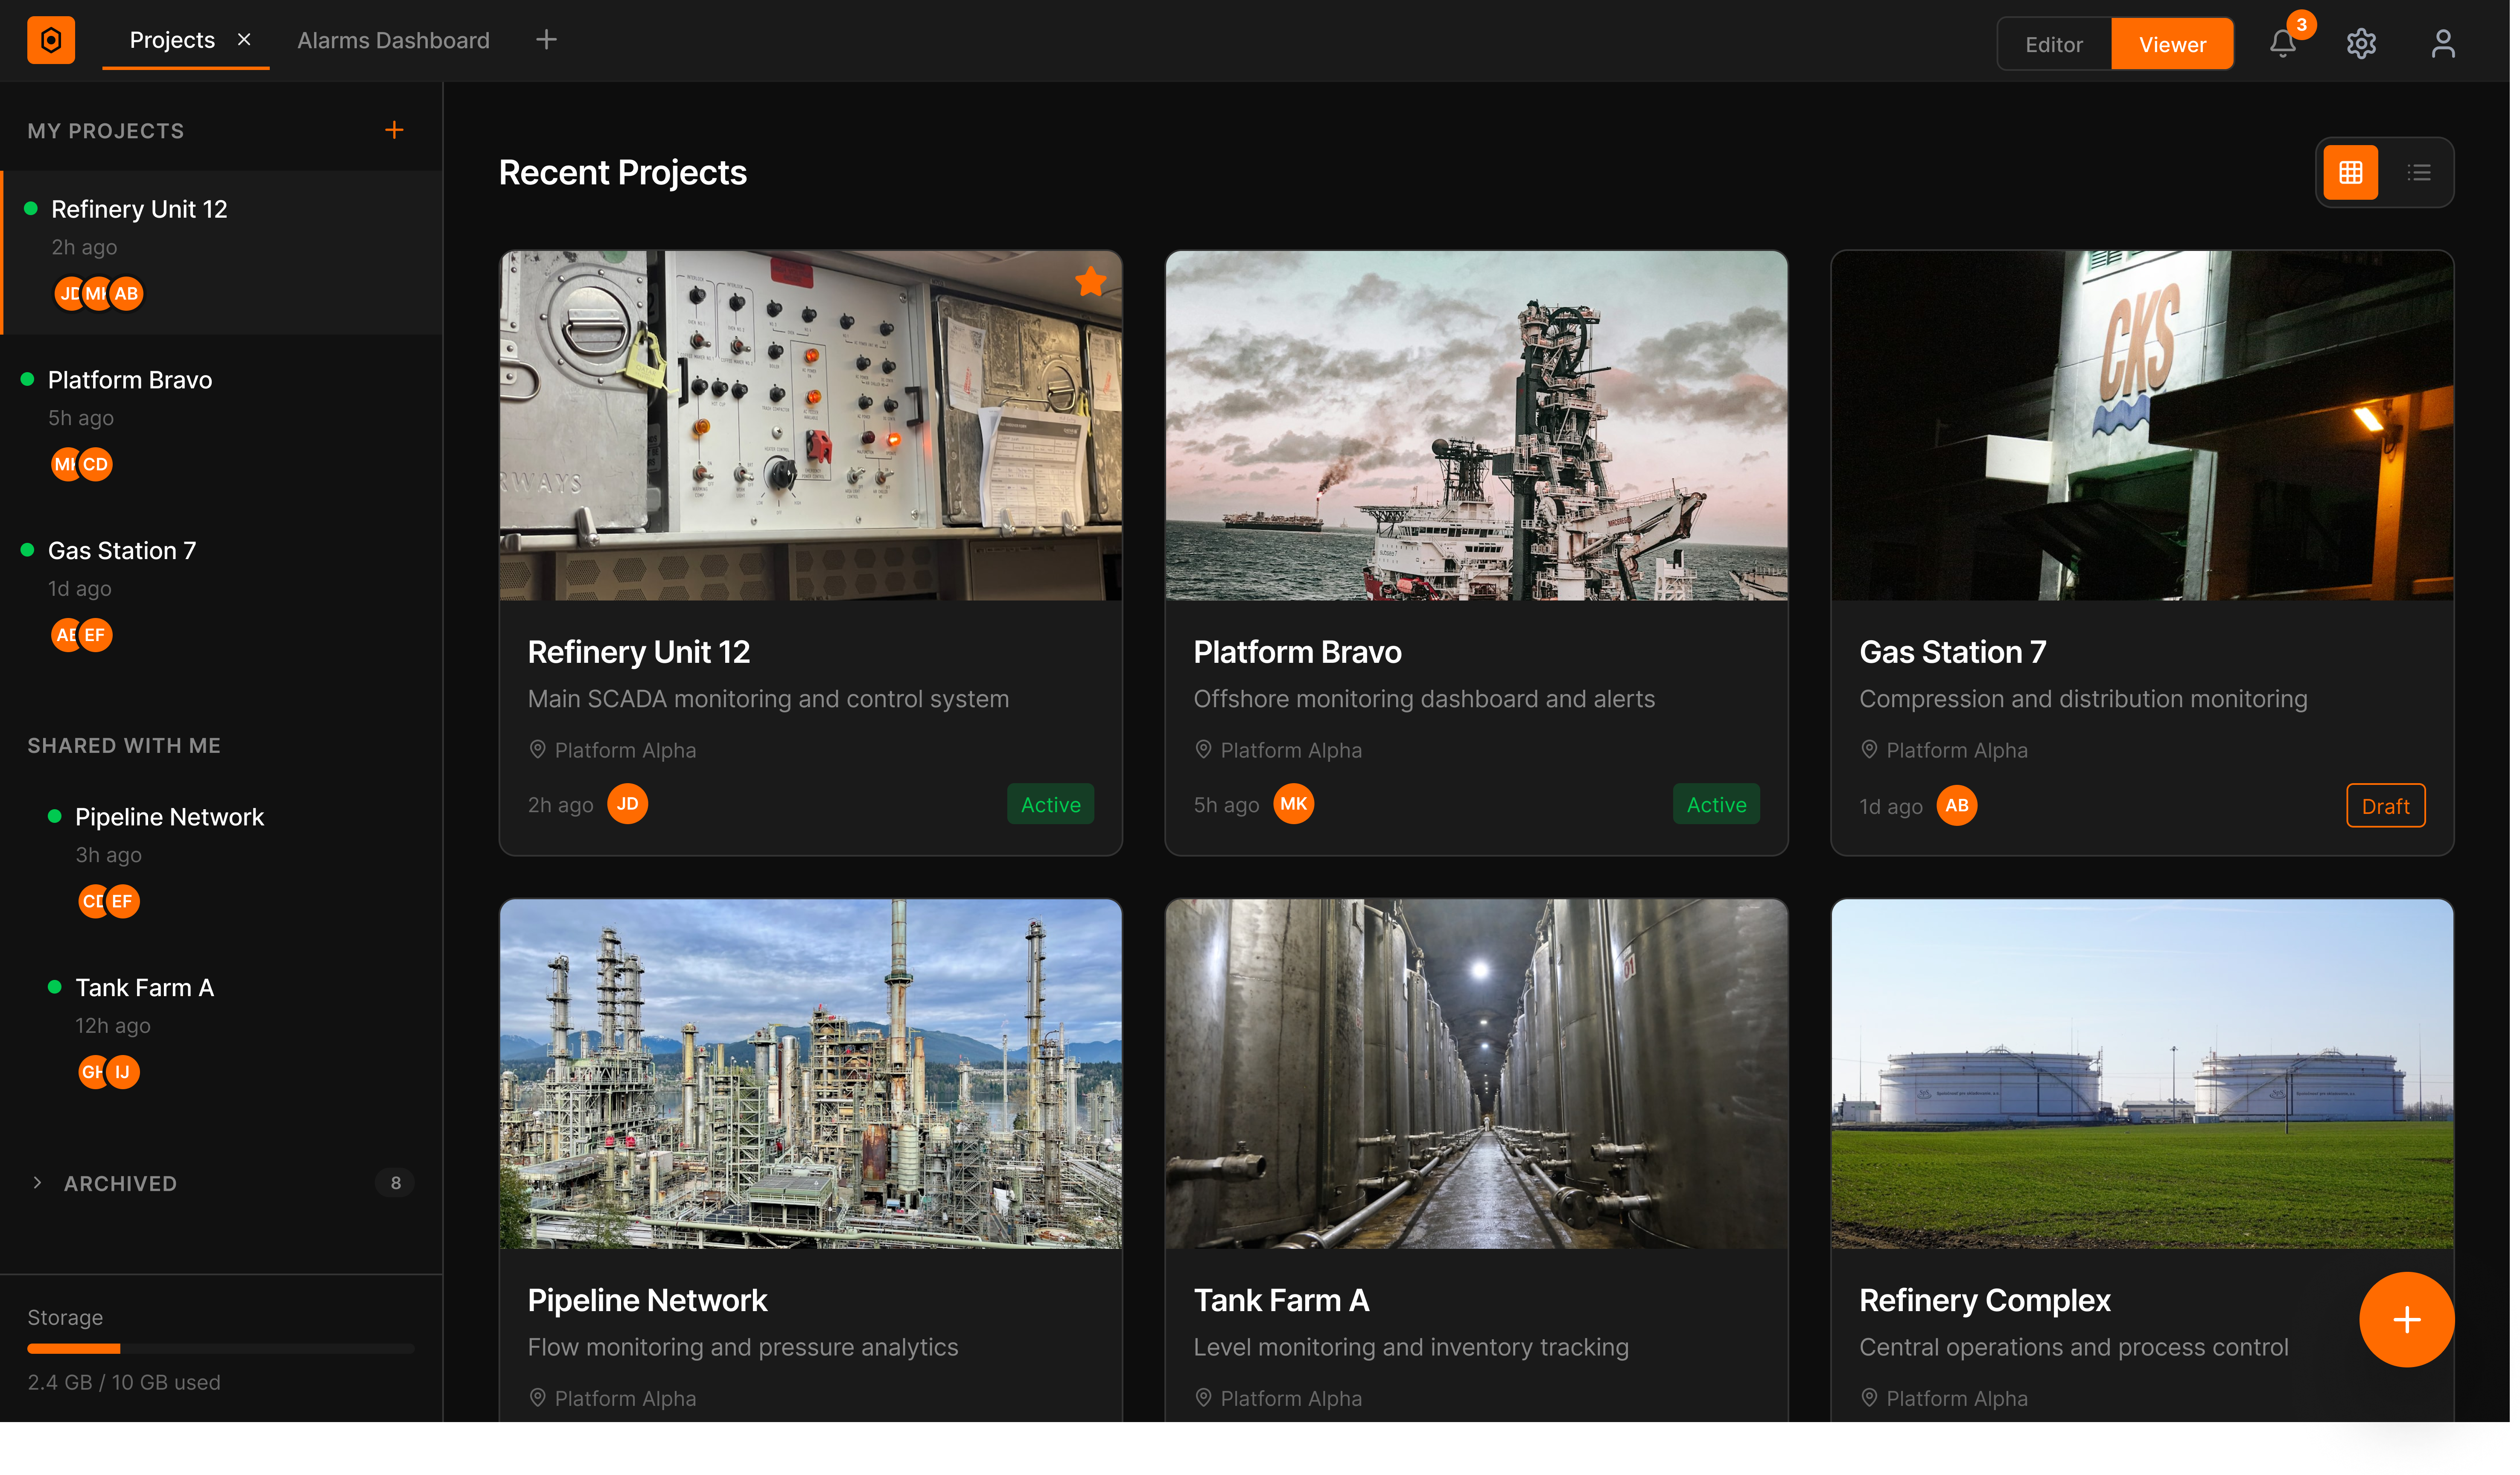Toggle the favorite star on Refinery Unit 12
Screen dimensions: 2520x1475
tap(1090, 282)
